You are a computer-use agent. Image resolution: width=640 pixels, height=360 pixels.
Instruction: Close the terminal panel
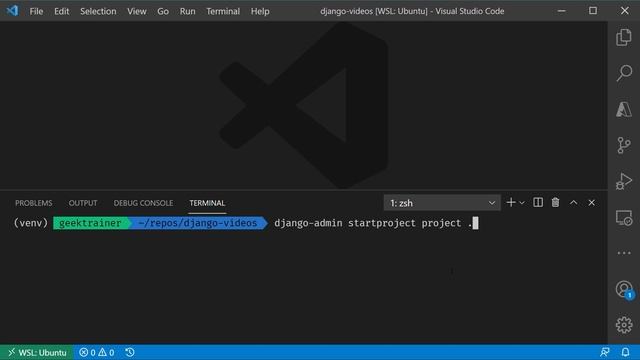pyautogui.click(x=591, y=202)
